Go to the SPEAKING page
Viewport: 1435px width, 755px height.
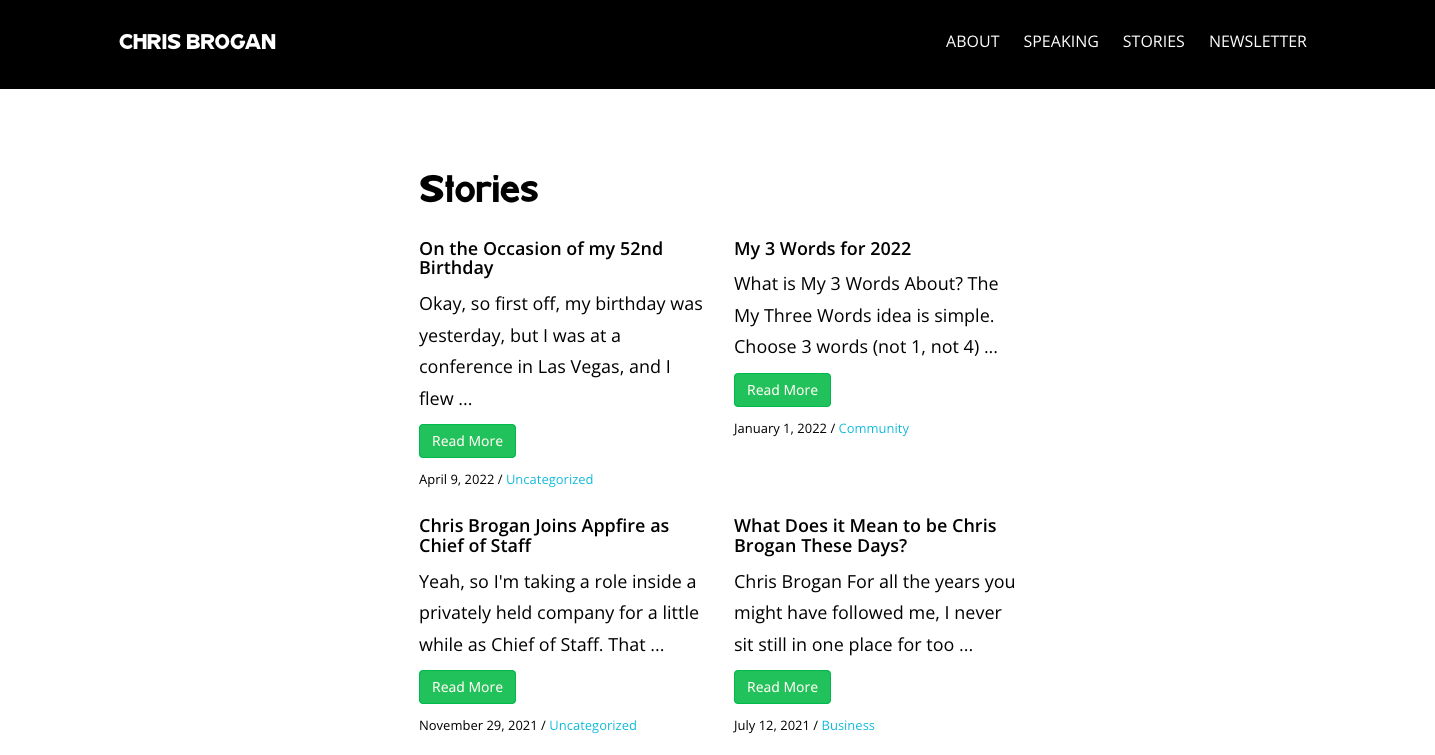tap(1061, 41)
